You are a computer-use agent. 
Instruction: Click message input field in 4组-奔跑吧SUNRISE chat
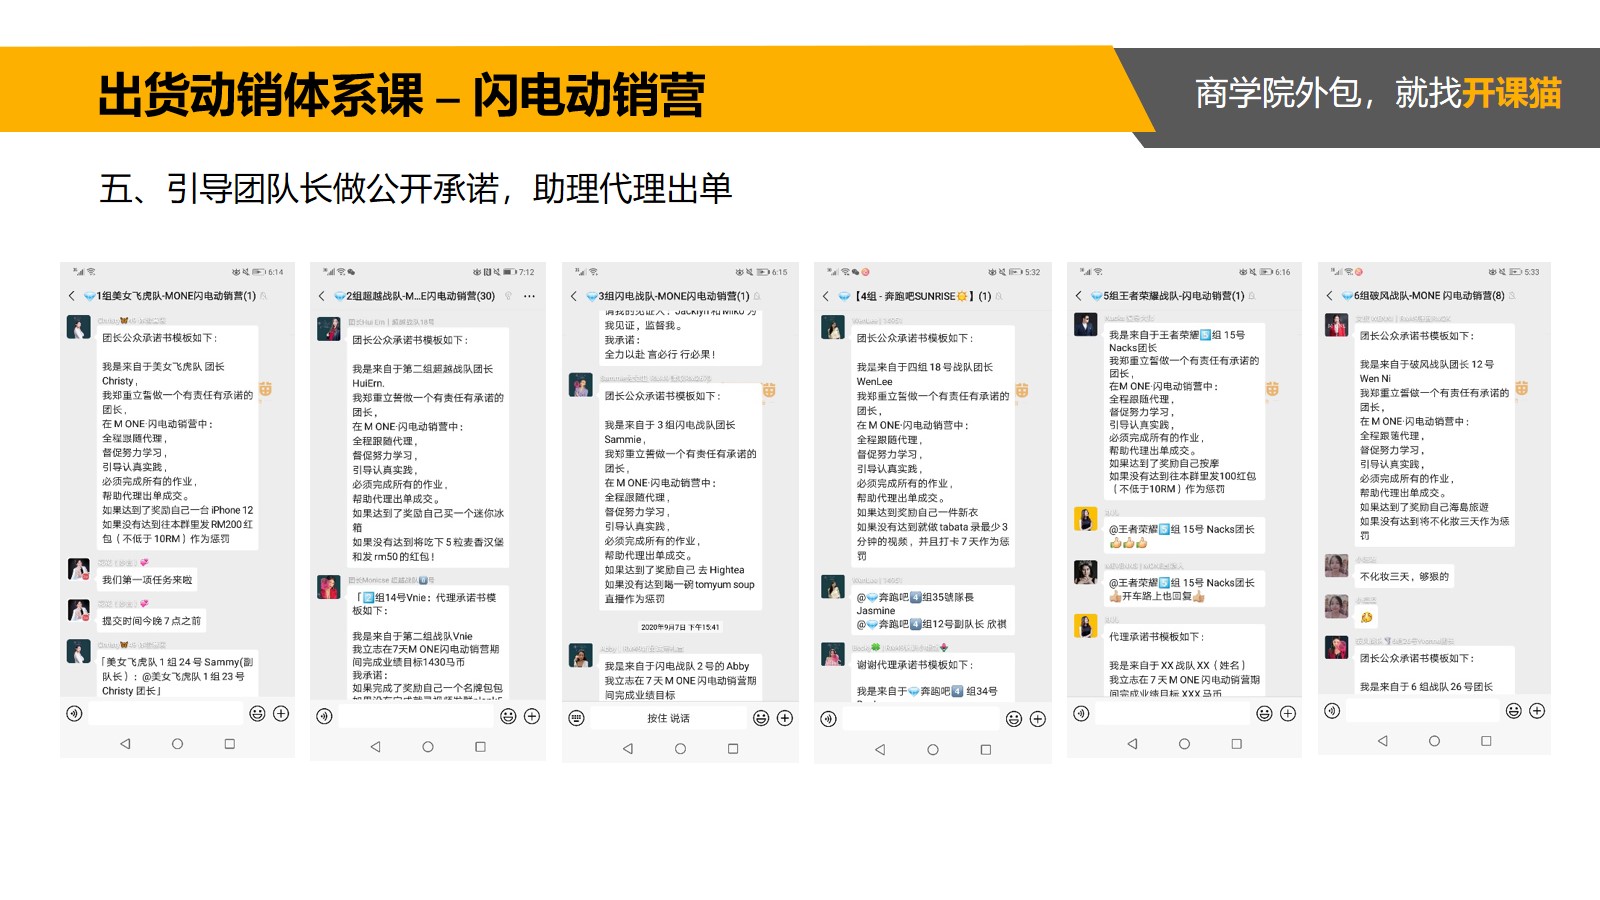920,719
